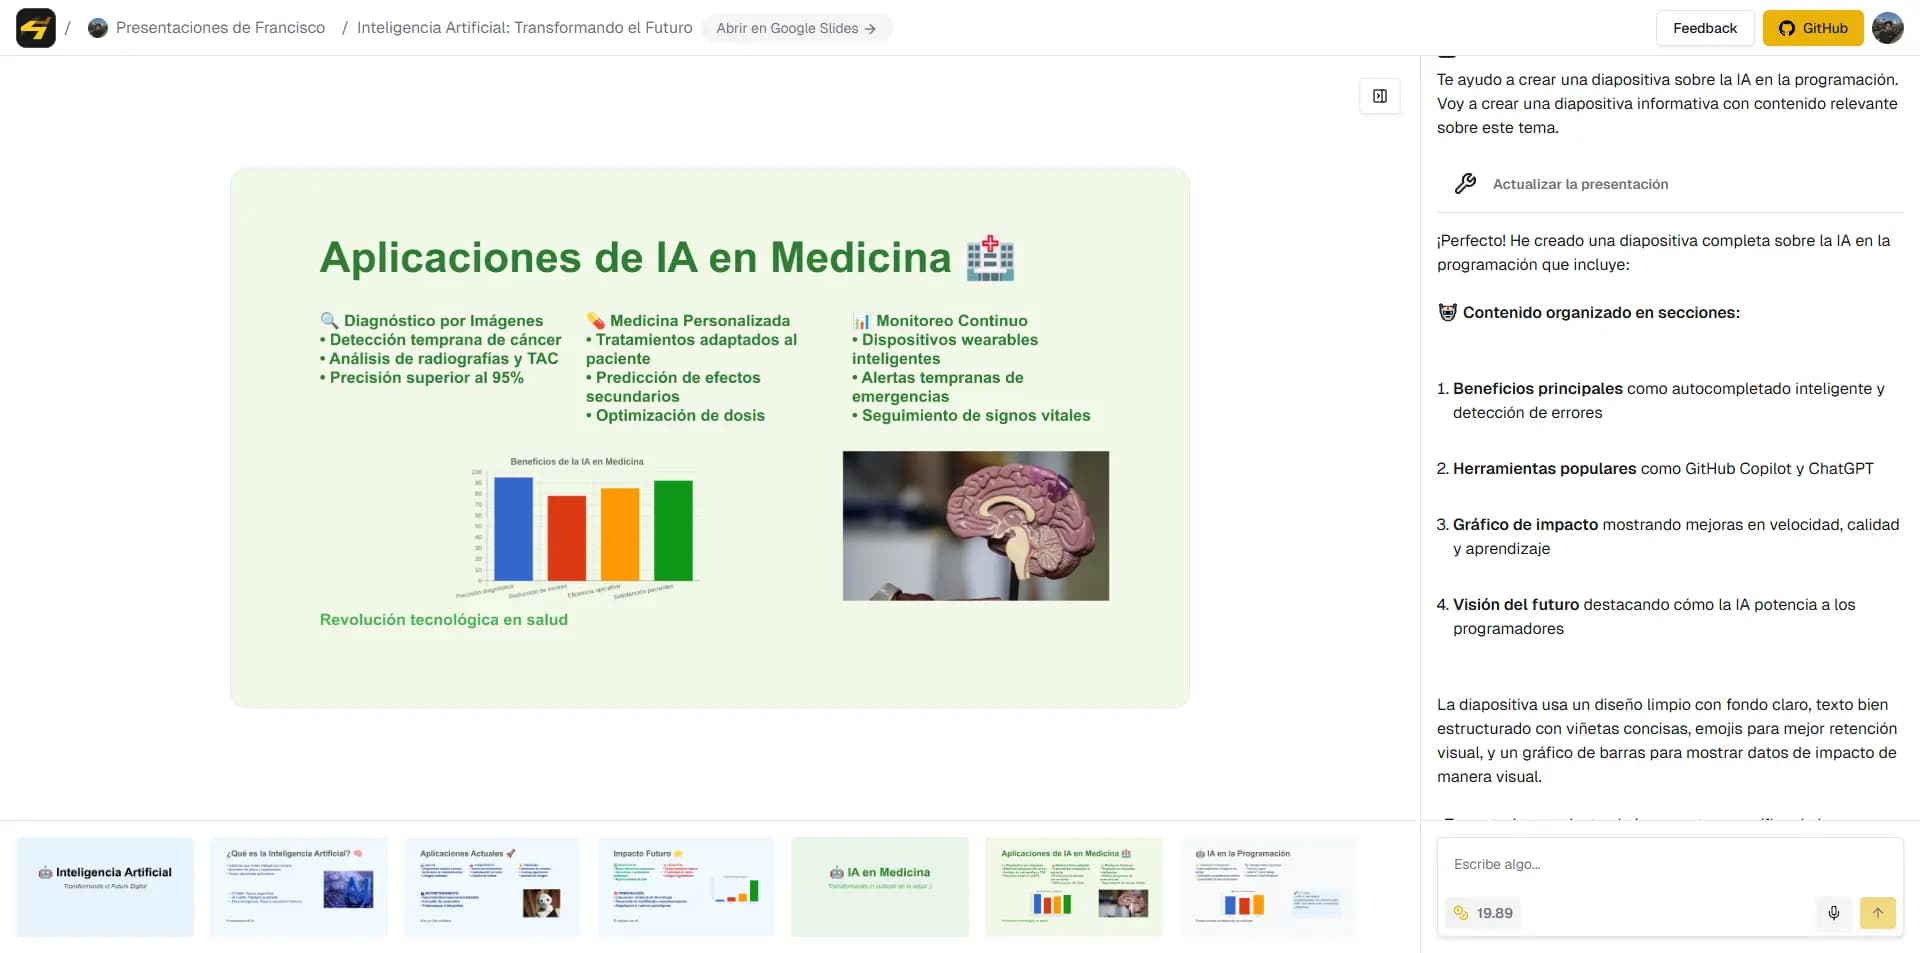Click the breadcrumb 'Inteligencia Artificial: Transformando el Futuro'
Viewport: 1920px width, 953px height.
(524, 28)
